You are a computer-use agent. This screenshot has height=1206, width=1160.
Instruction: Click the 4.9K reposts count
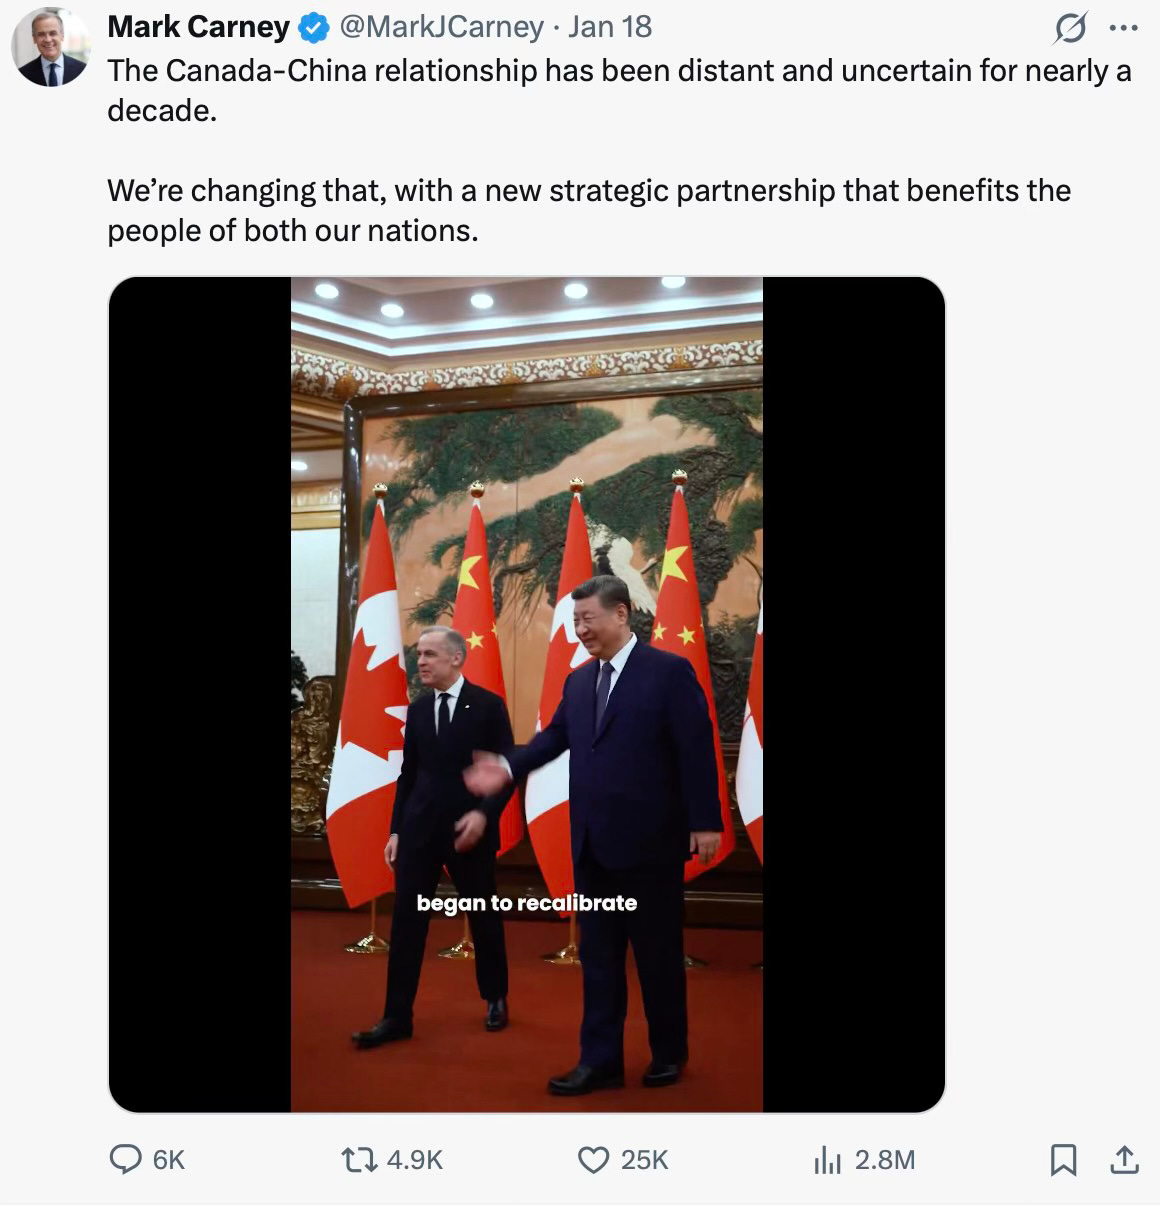coord(414,1159)
